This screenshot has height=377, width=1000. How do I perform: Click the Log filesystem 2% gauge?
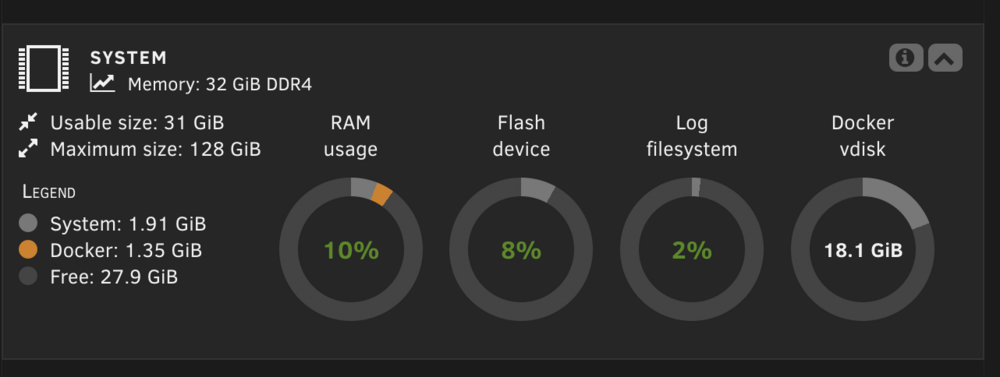tap(692, 249)
